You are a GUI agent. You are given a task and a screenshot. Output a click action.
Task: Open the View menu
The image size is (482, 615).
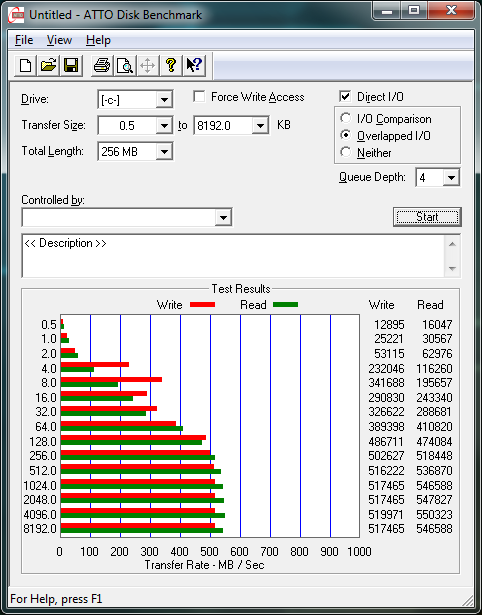click(x=59, y=40)
